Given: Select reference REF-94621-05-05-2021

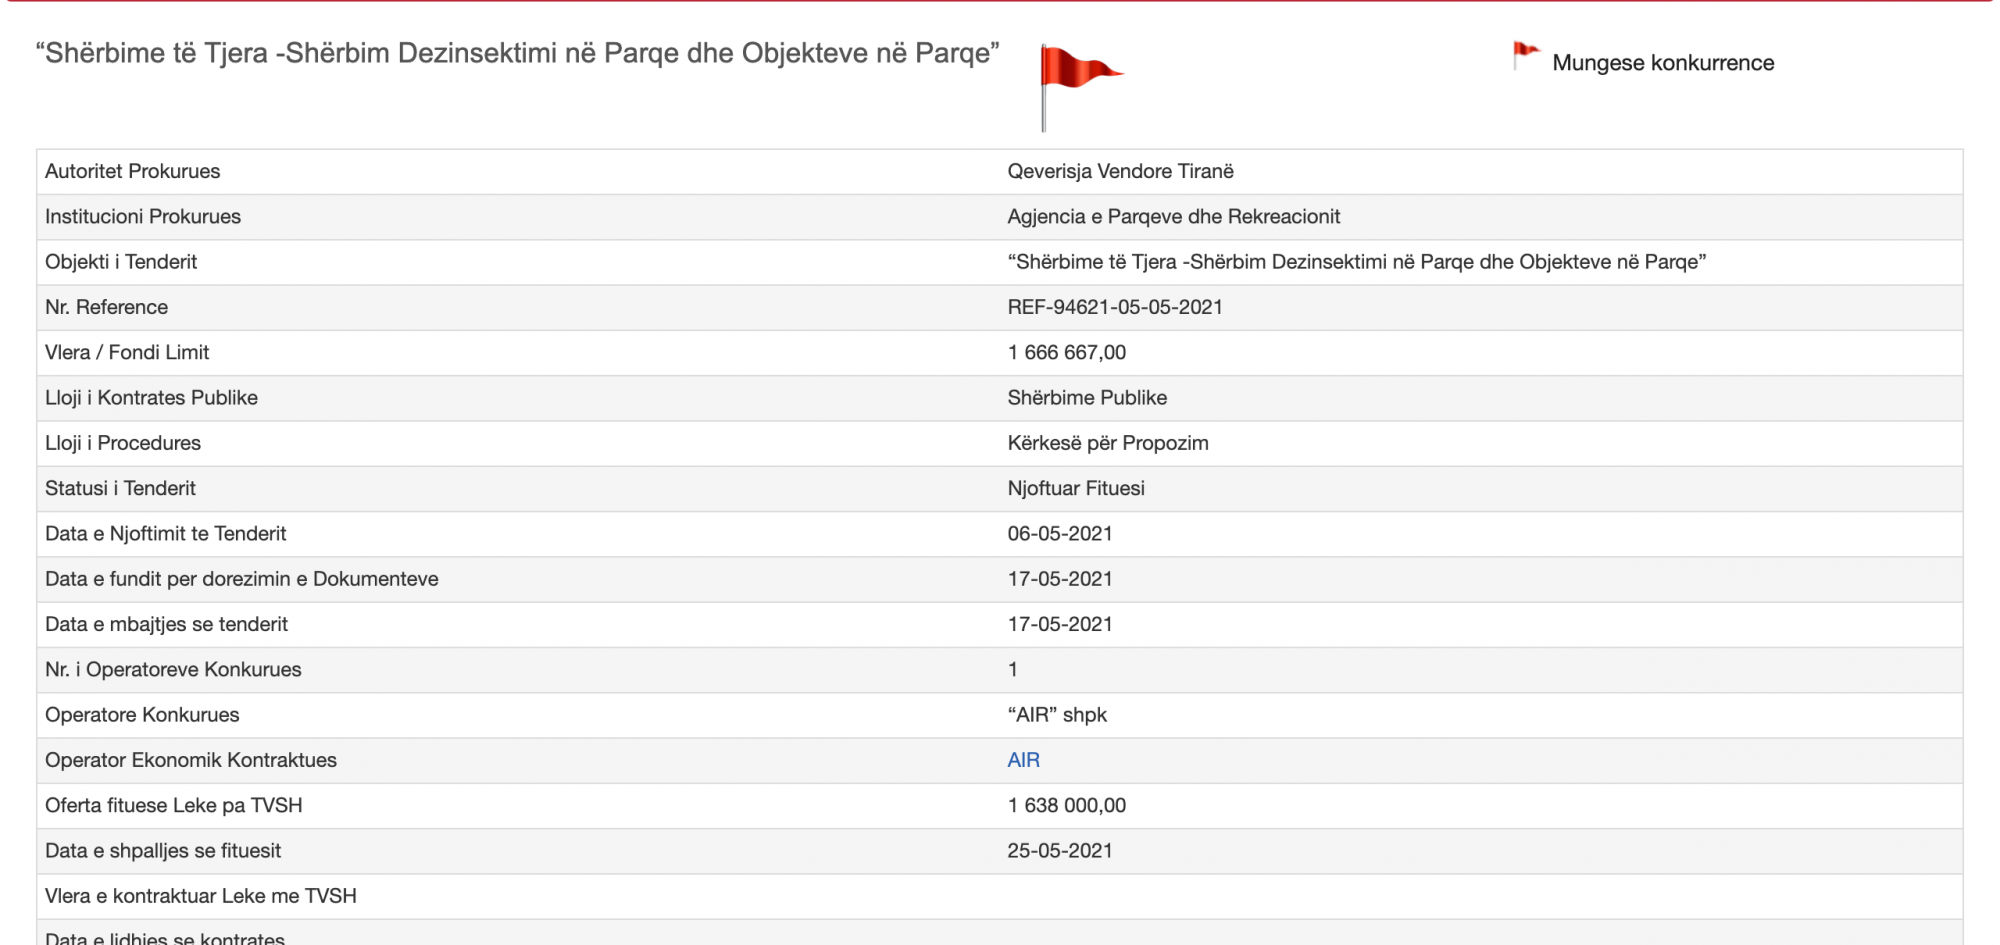Looking at the screenshot, I should pos(1115,307).
